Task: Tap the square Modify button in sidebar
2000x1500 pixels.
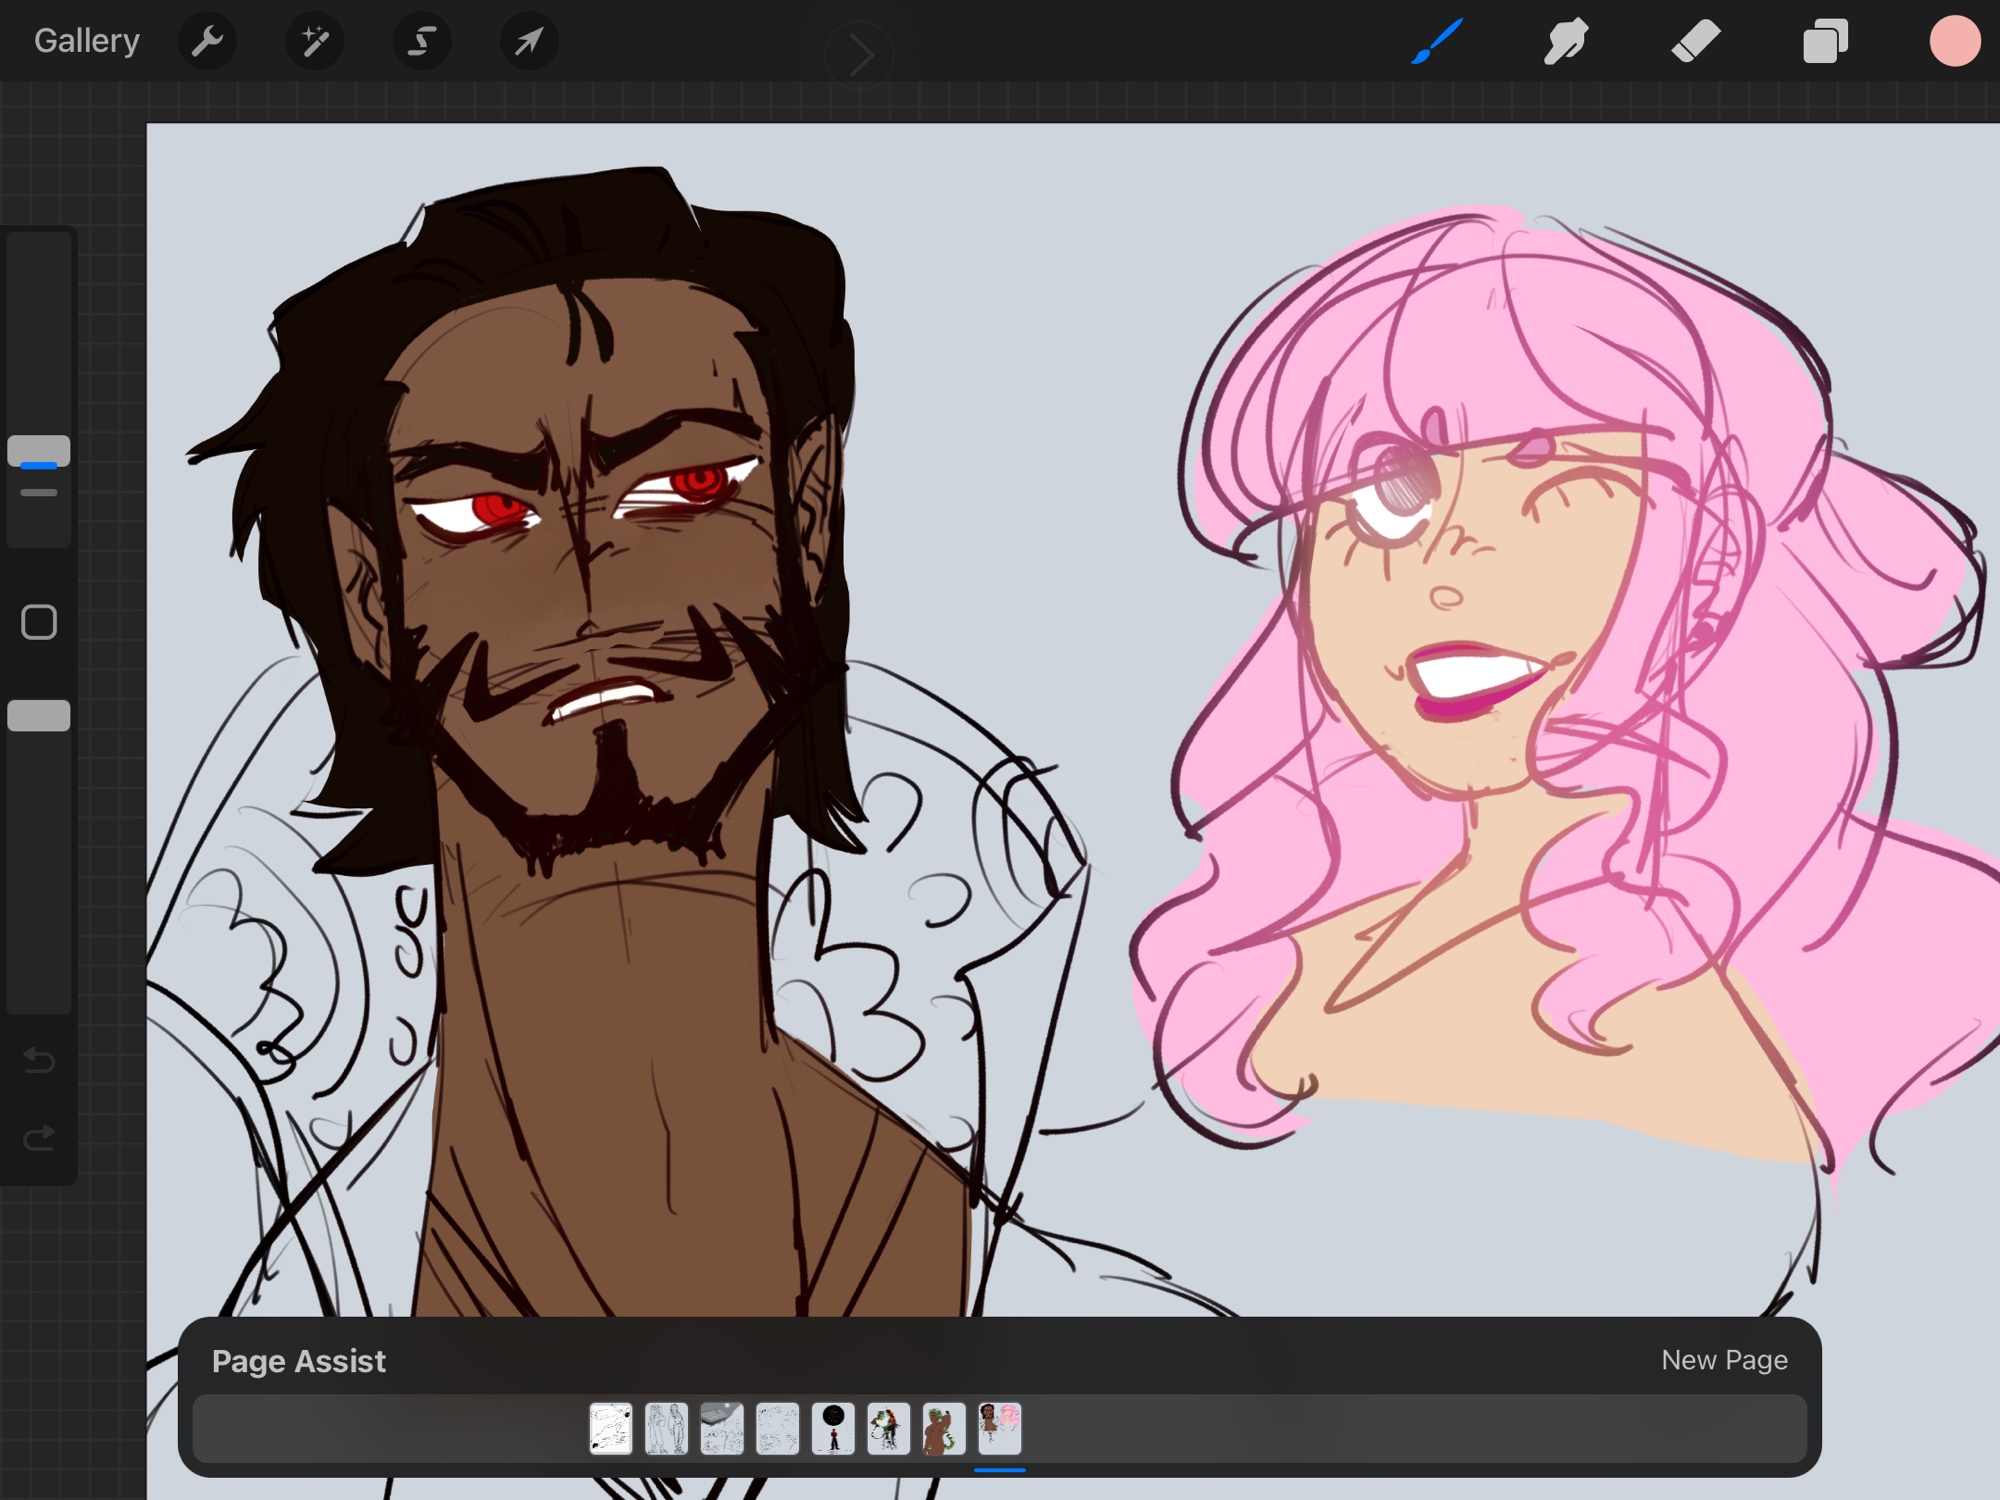Action: click(x=39, y=622)
